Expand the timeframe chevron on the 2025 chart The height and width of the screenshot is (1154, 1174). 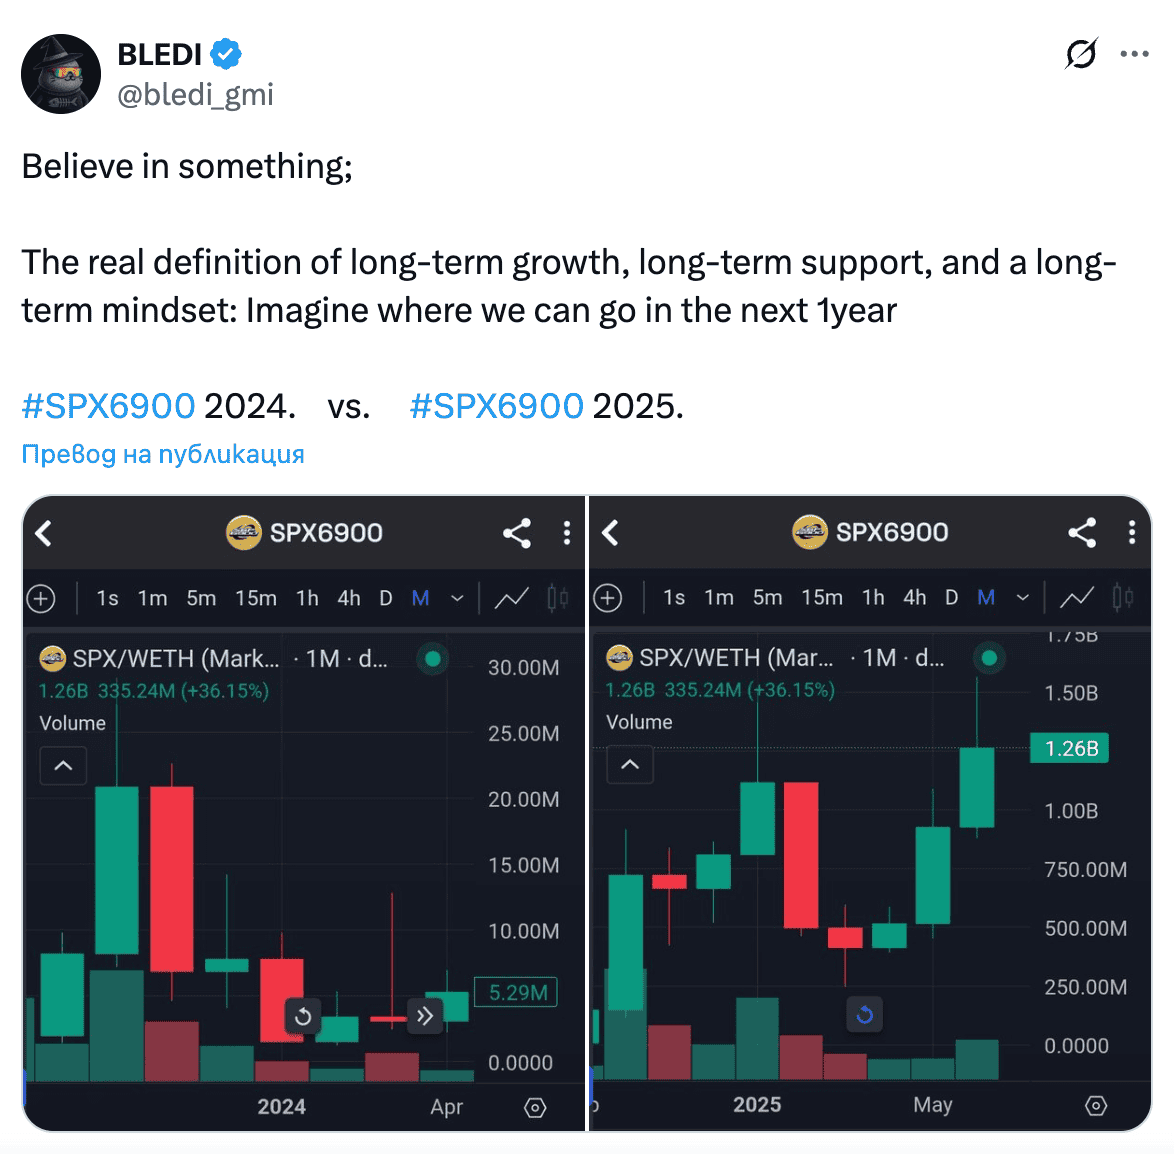point(1022,597)
